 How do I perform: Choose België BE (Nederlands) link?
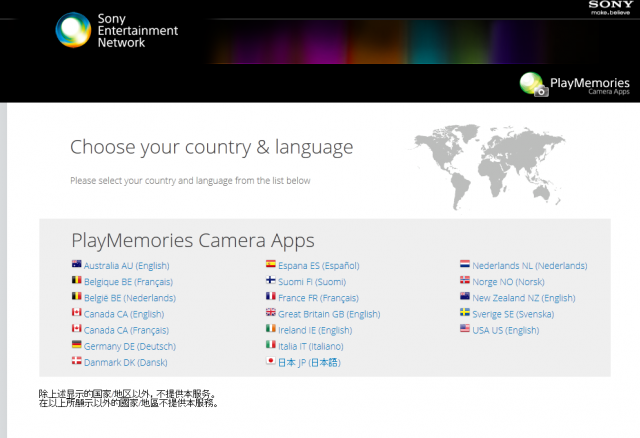coord(130,298)
